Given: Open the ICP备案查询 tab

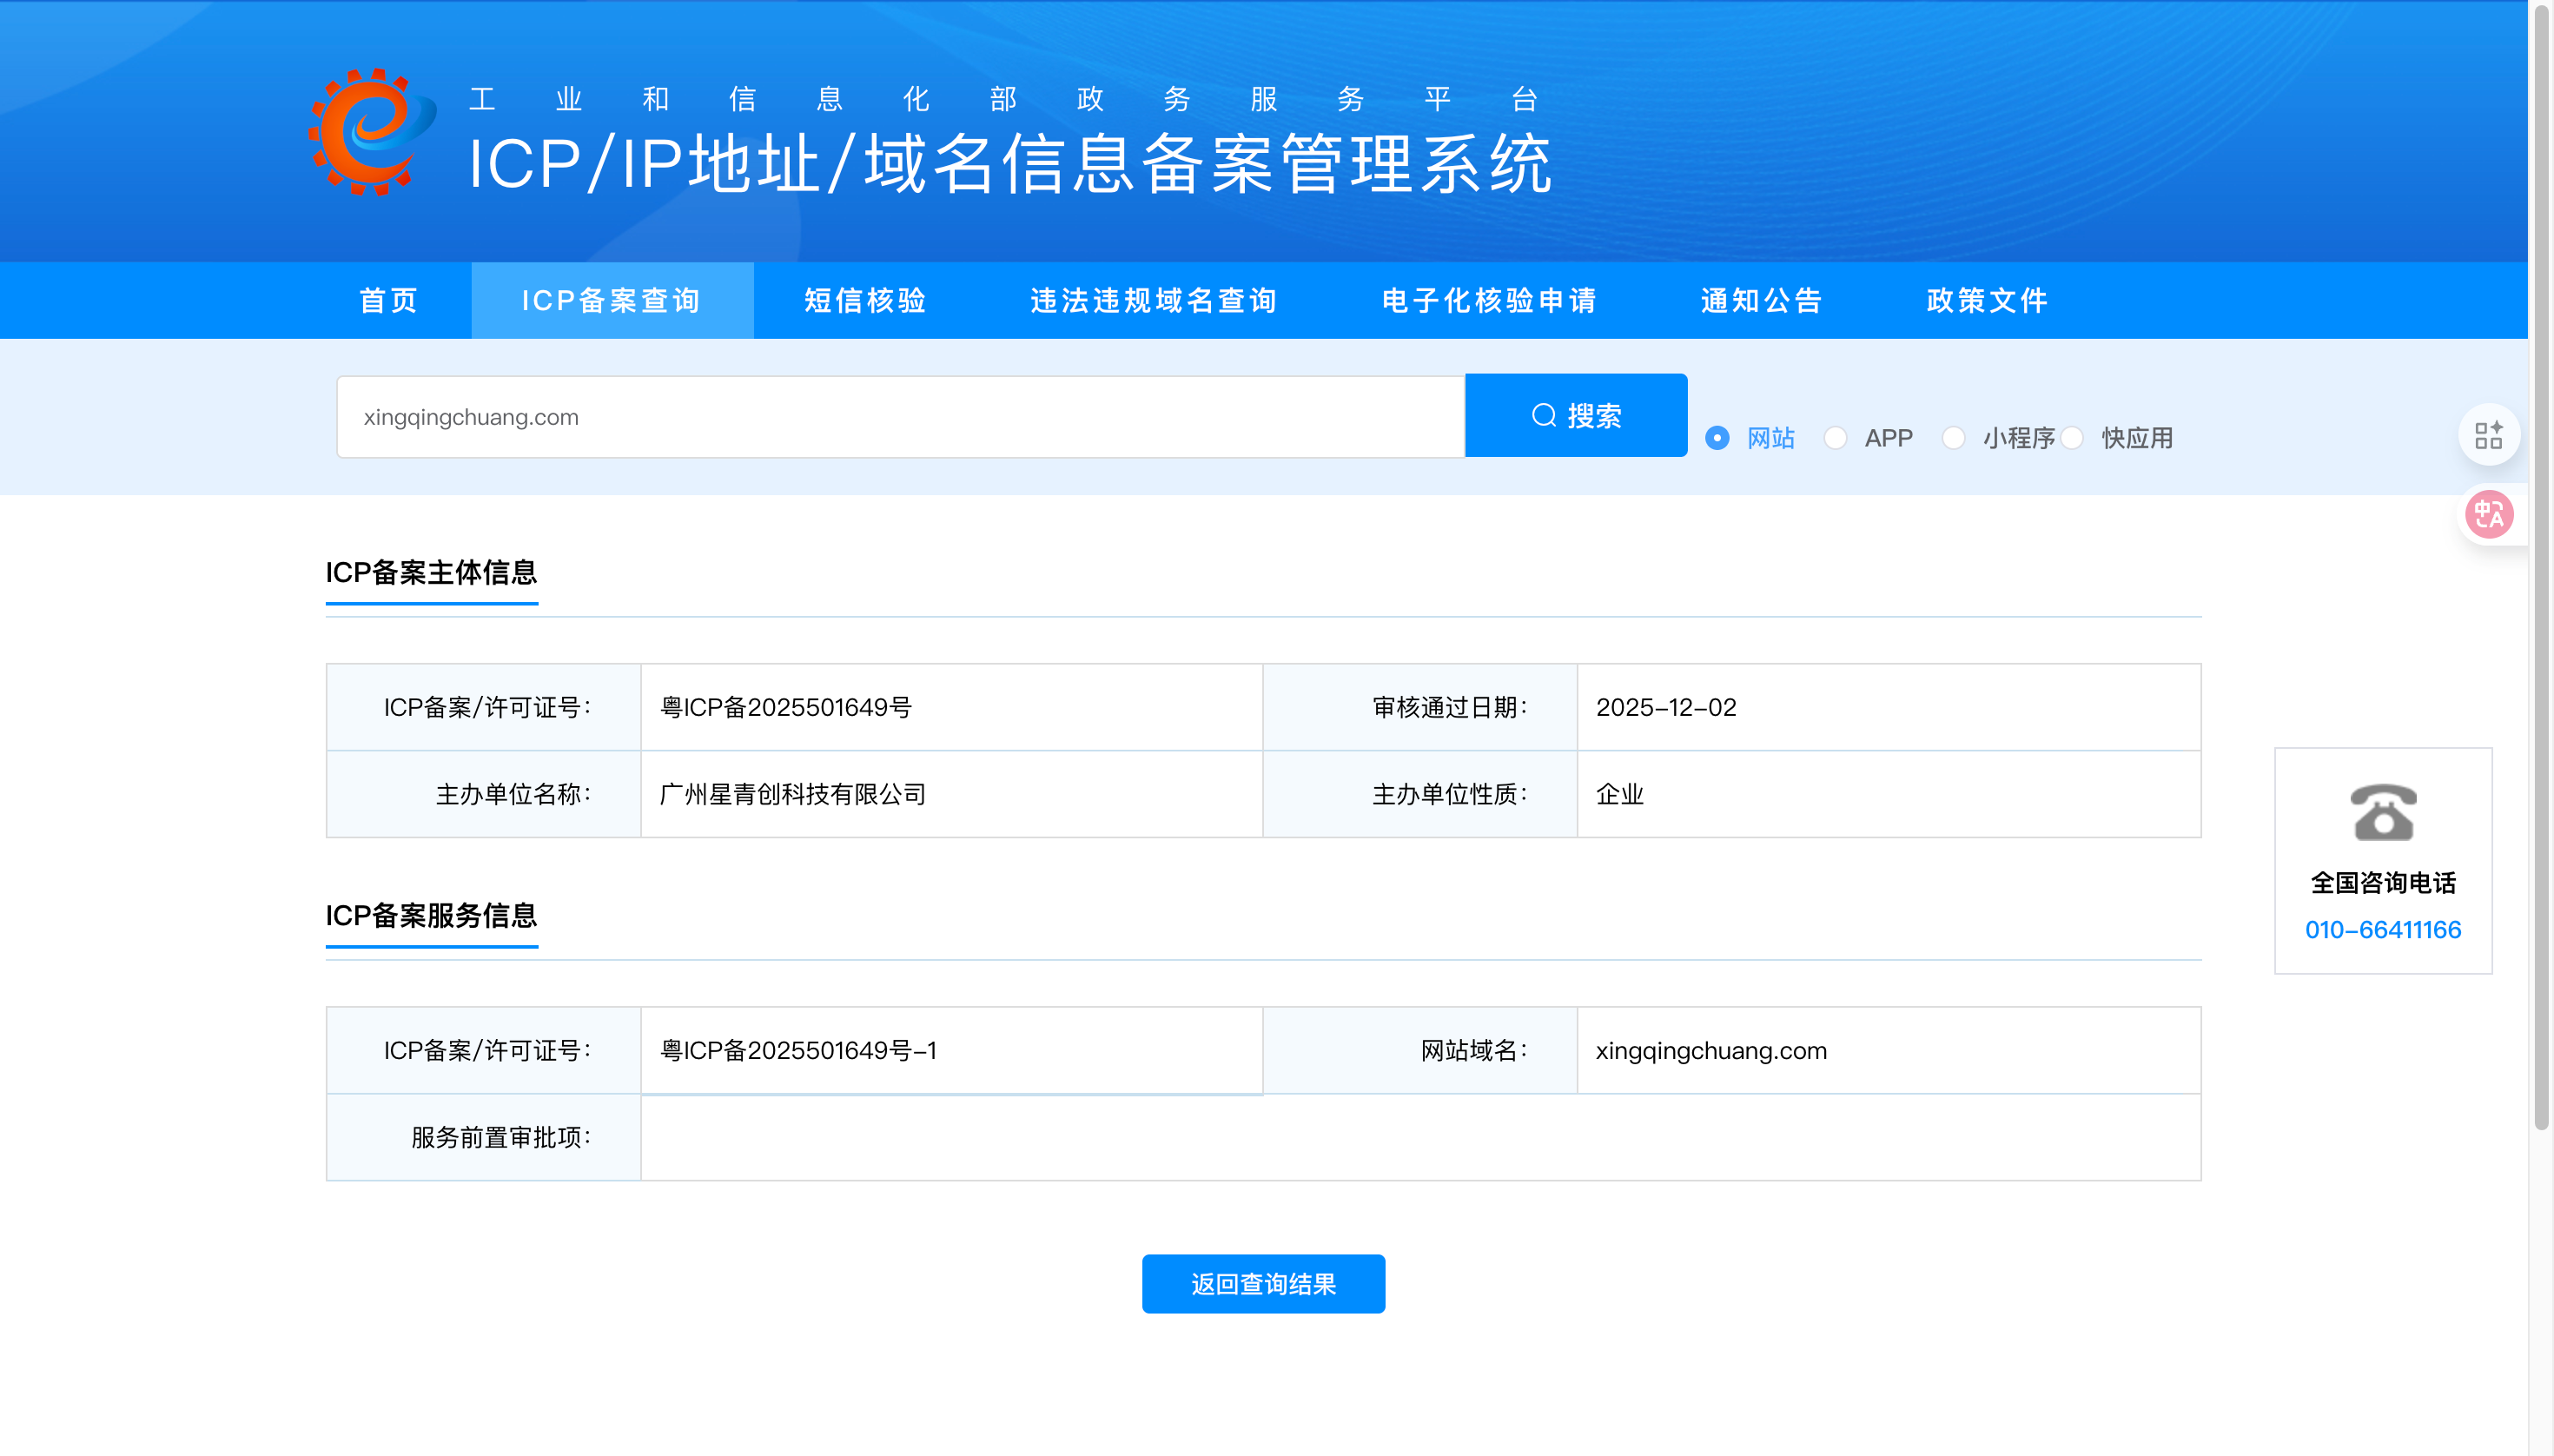Looking at the screenshot, I should coord(612,300).
